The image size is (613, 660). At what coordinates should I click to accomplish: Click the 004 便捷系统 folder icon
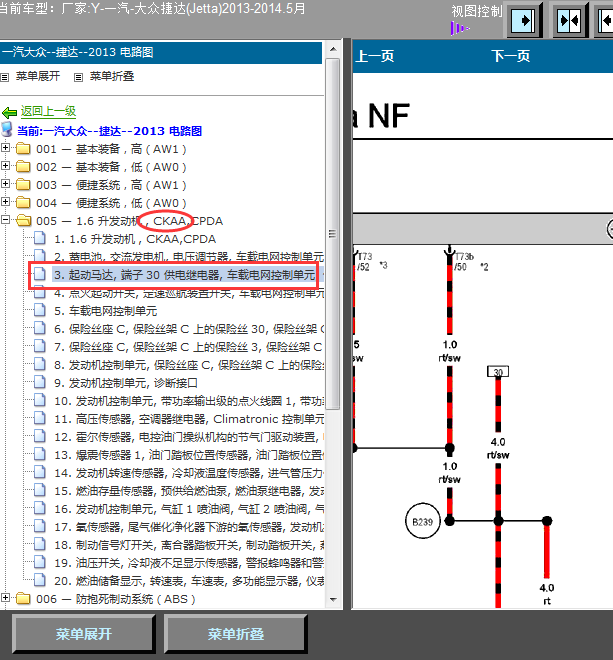[23, 202]
